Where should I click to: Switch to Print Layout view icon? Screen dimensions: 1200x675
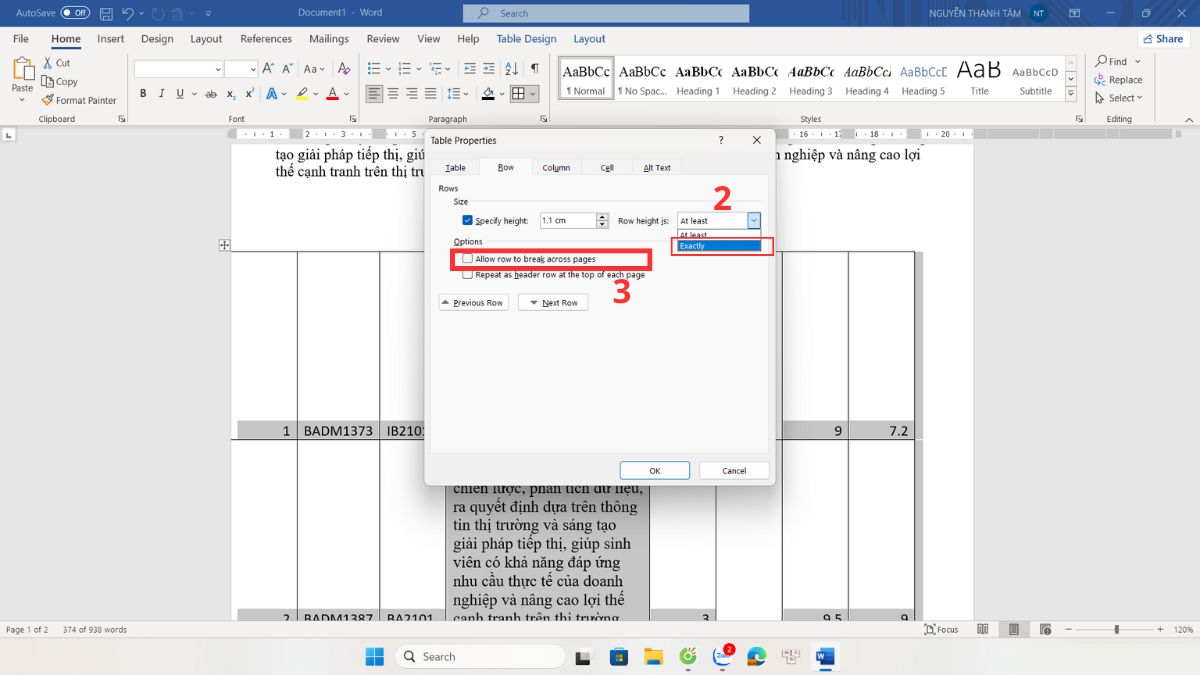[1013, 629]
